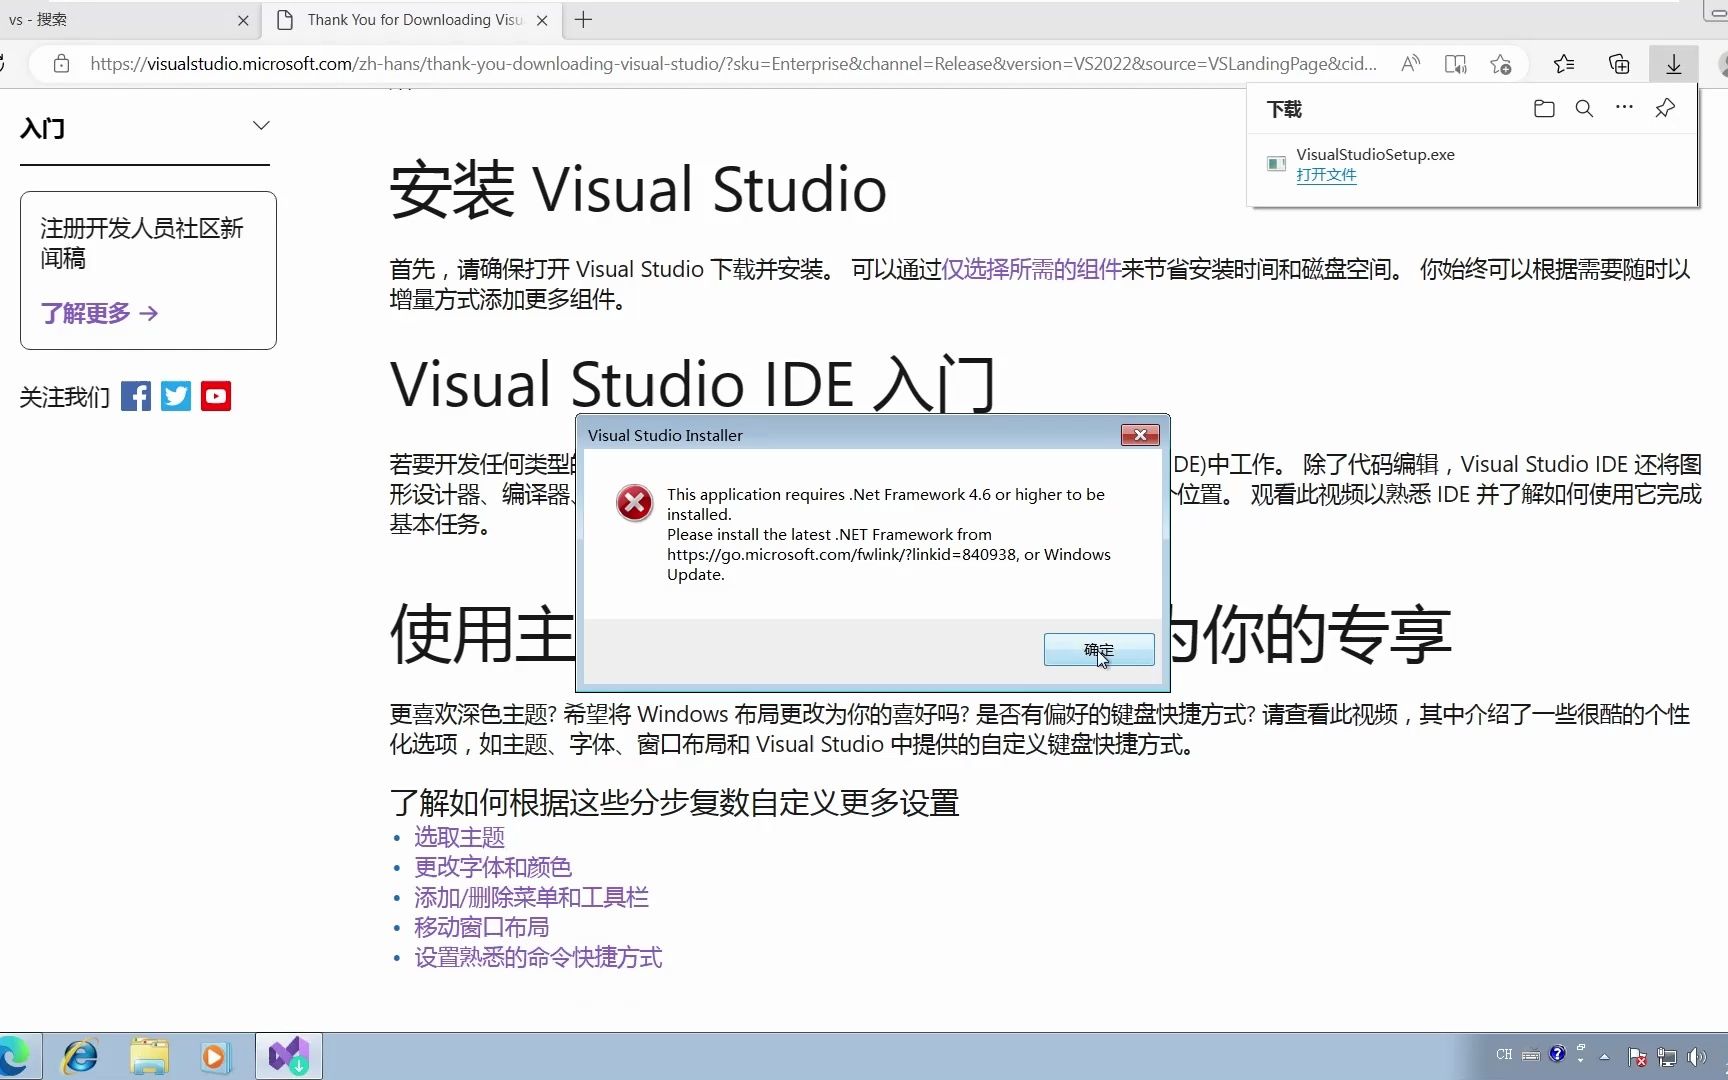This screenshot has height=1080, width=1728.
Task: Click the red error icon in the dialog
Action: [634, 503]
